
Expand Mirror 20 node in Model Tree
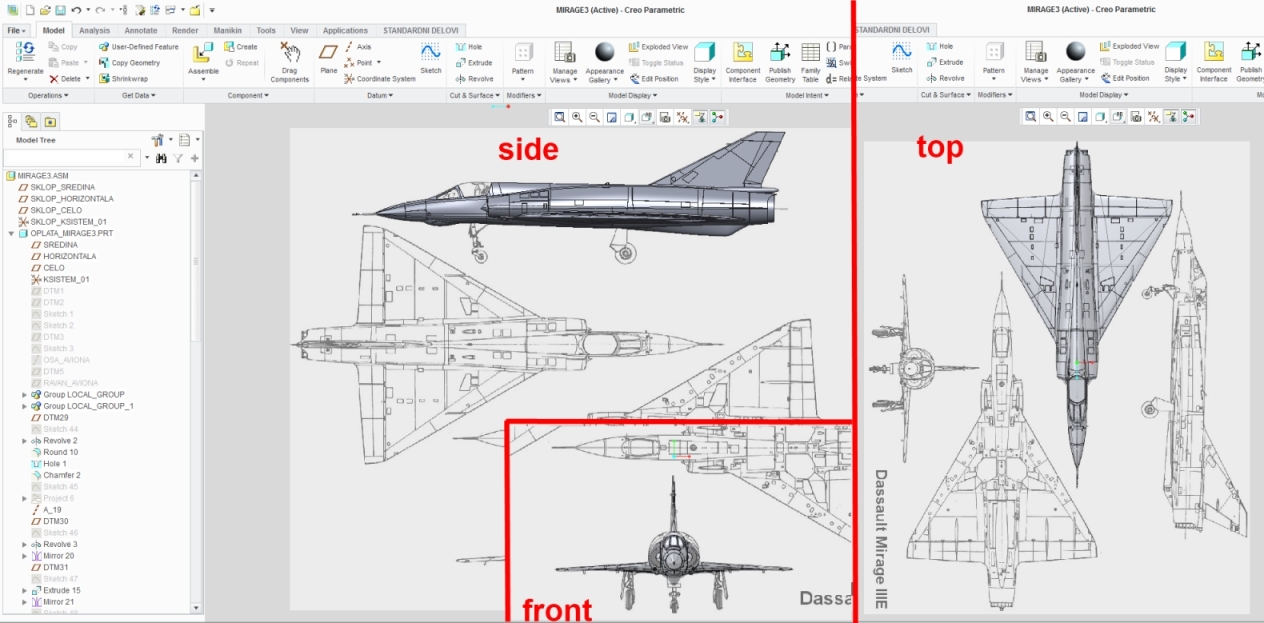(25, 555)
